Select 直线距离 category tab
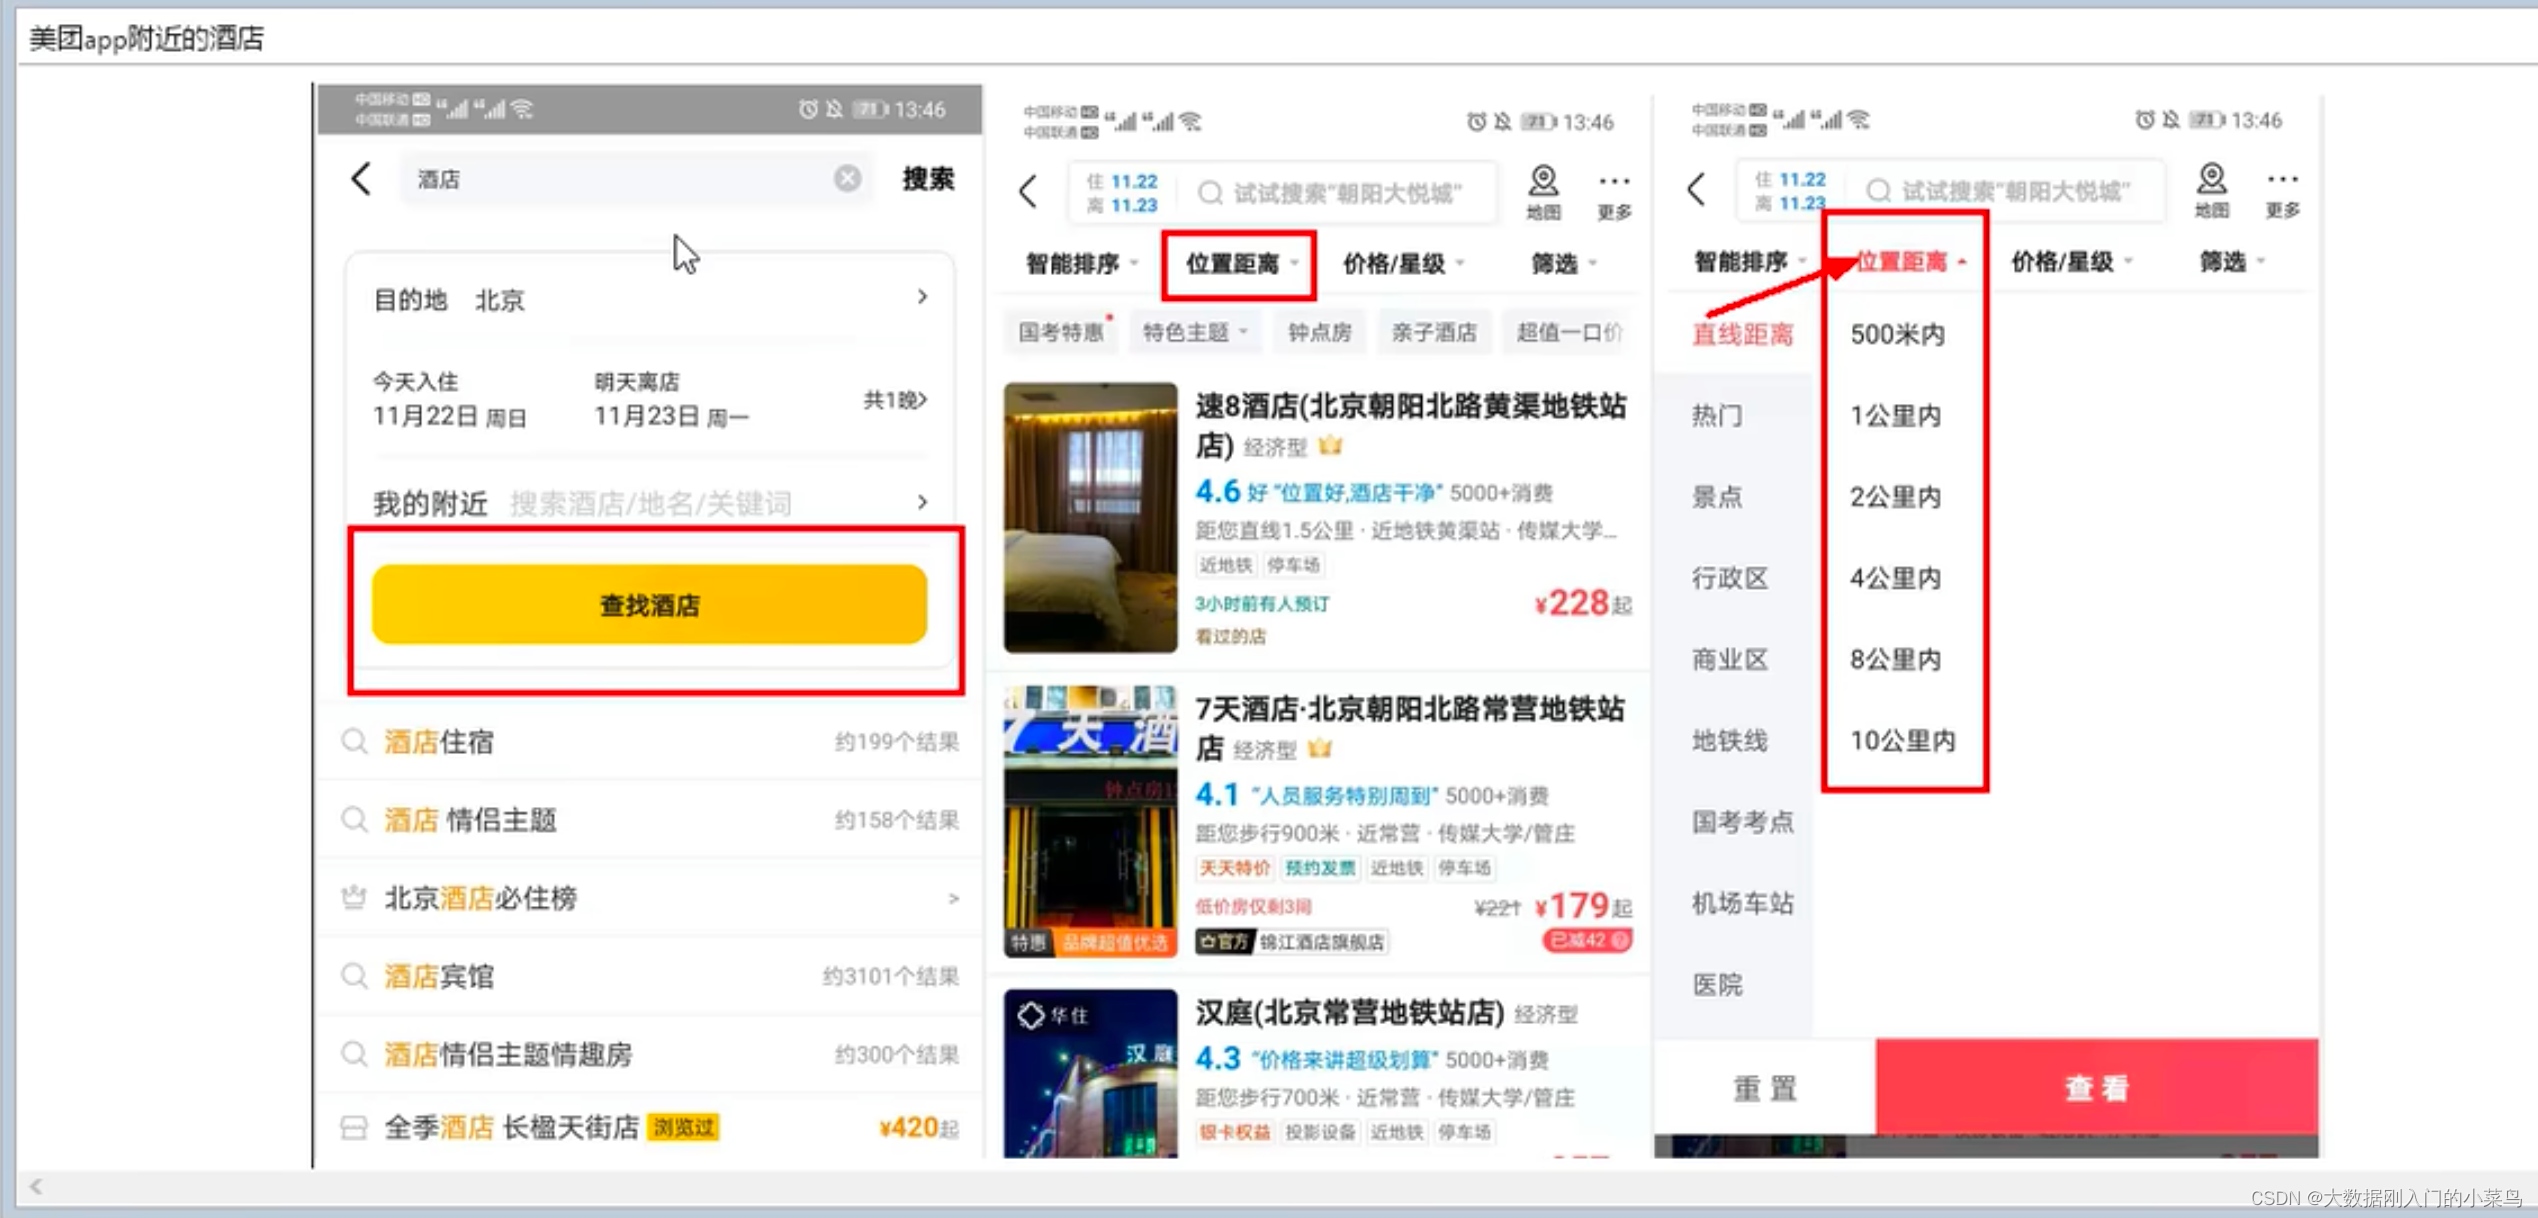 tap(1743, 334)
